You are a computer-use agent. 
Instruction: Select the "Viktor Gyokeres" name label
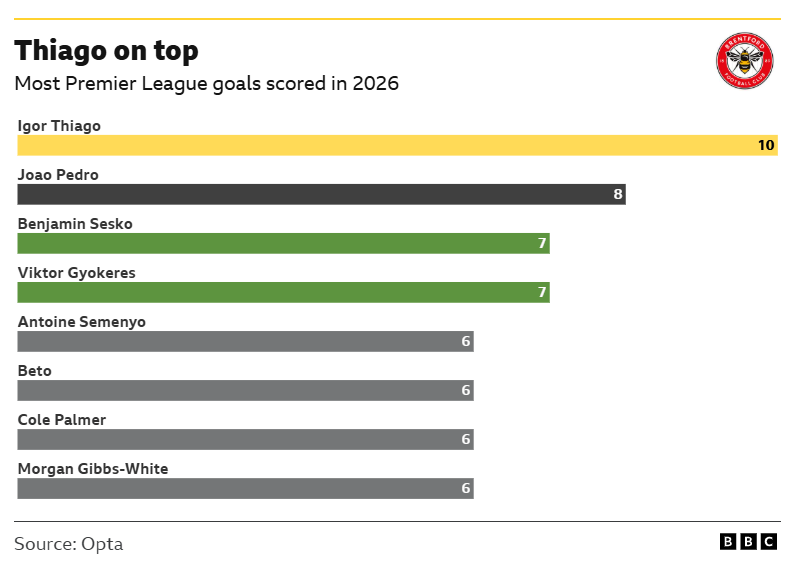click(x=76, y=273)
